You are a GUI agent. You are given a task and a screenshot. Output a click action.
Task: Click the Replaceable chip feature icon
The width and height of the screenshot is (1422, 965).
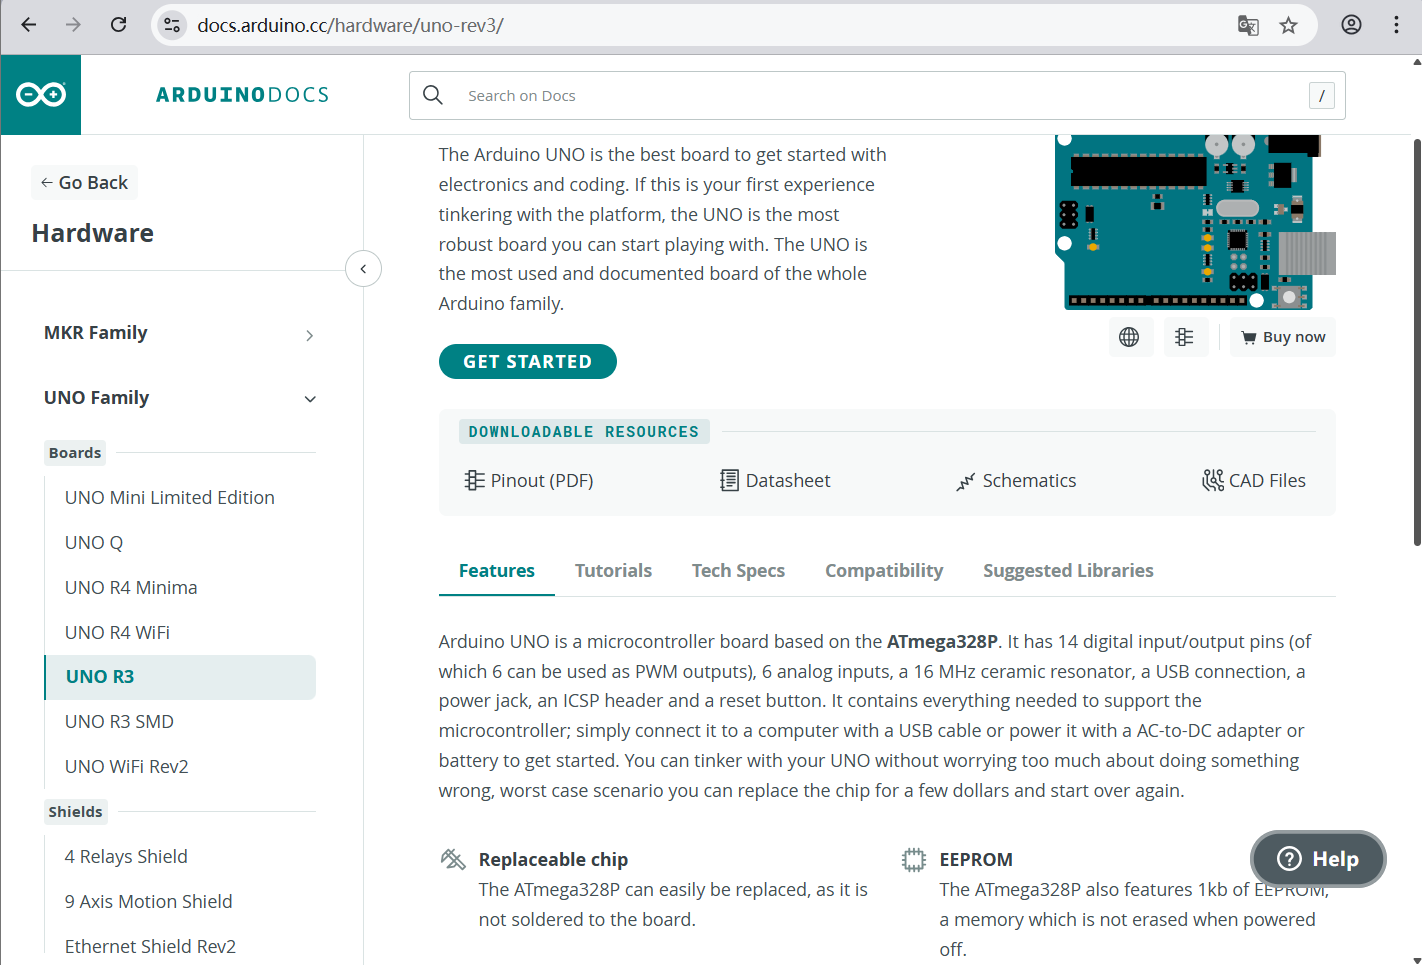click(453, 859)
